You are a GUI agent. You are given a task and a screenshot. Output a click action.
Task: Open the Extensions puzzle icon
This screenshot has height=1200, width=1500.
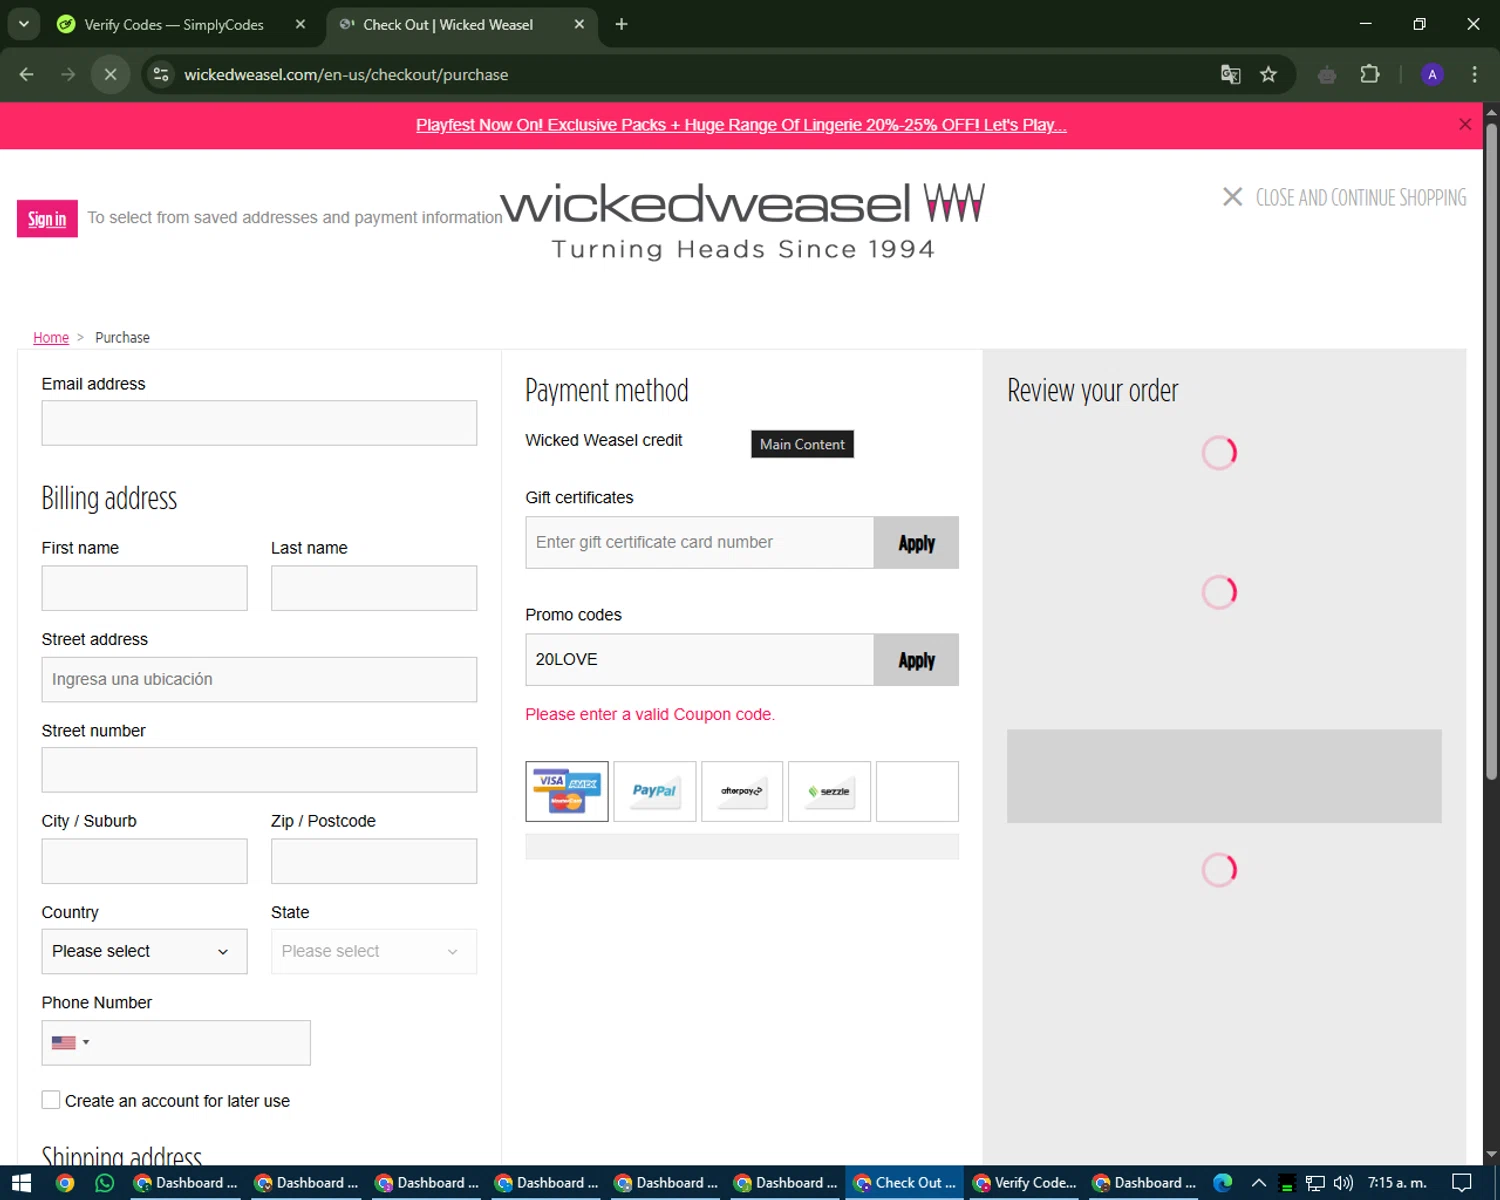click(1370, 74)
